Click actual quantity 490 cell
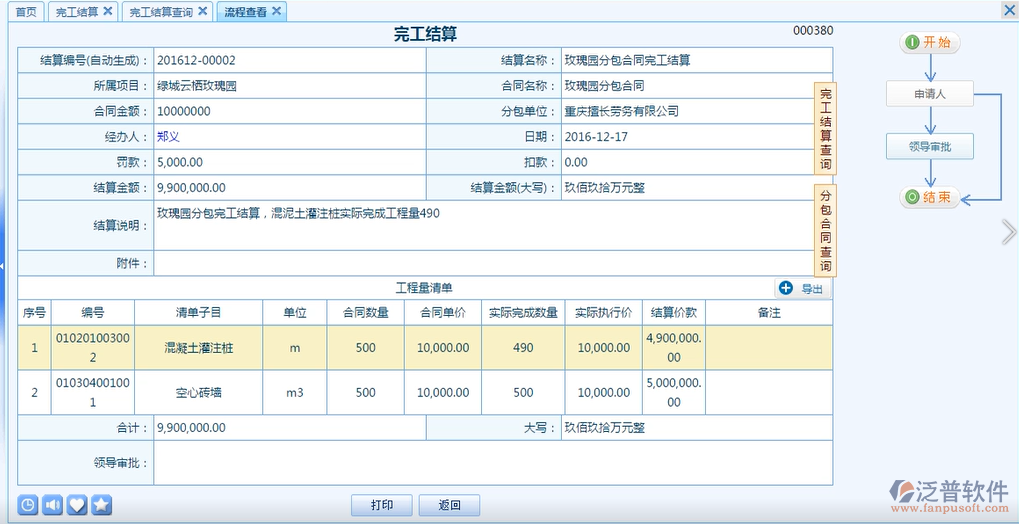This screenshot has height=524, width=1019. click(523, 348)
